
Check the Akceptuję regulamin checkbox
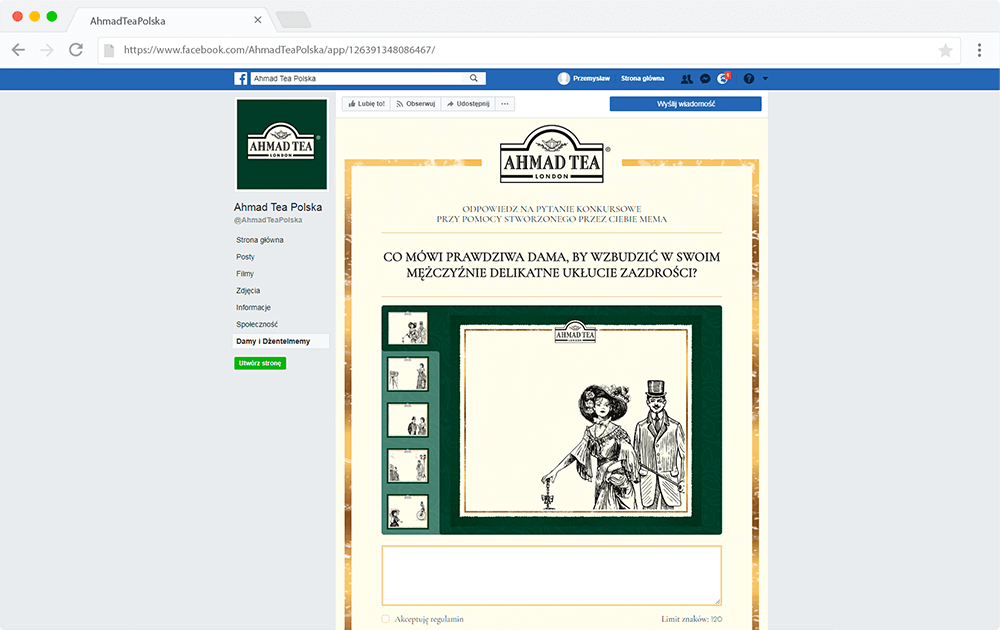pyautogui.click(x=385, y=619)
